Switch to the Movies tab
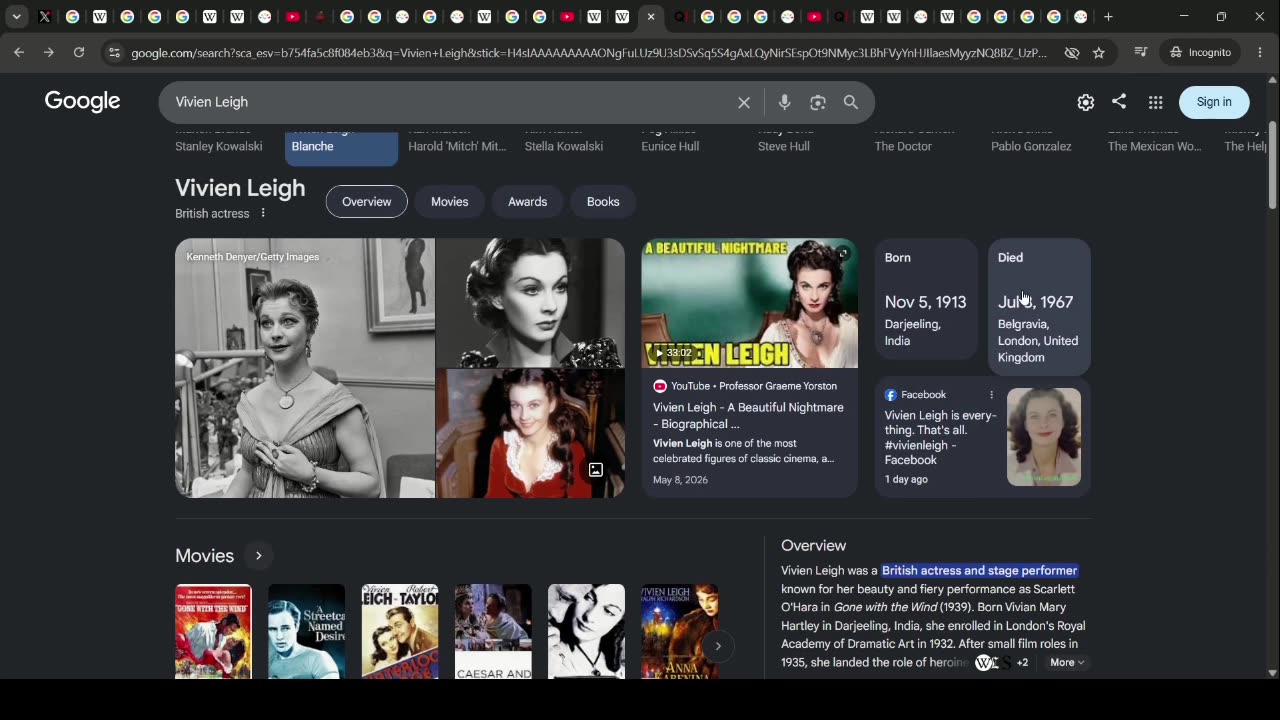The image size is (1280, 720). click(x=450, y=202)
